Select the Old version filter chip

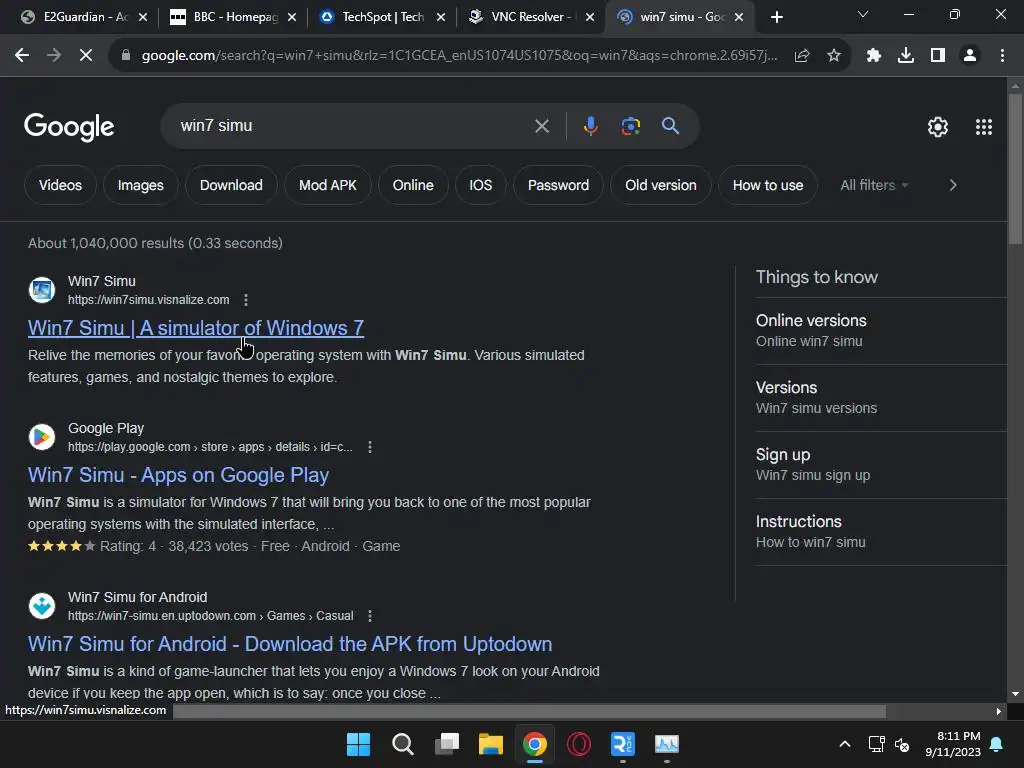[661, 185]
